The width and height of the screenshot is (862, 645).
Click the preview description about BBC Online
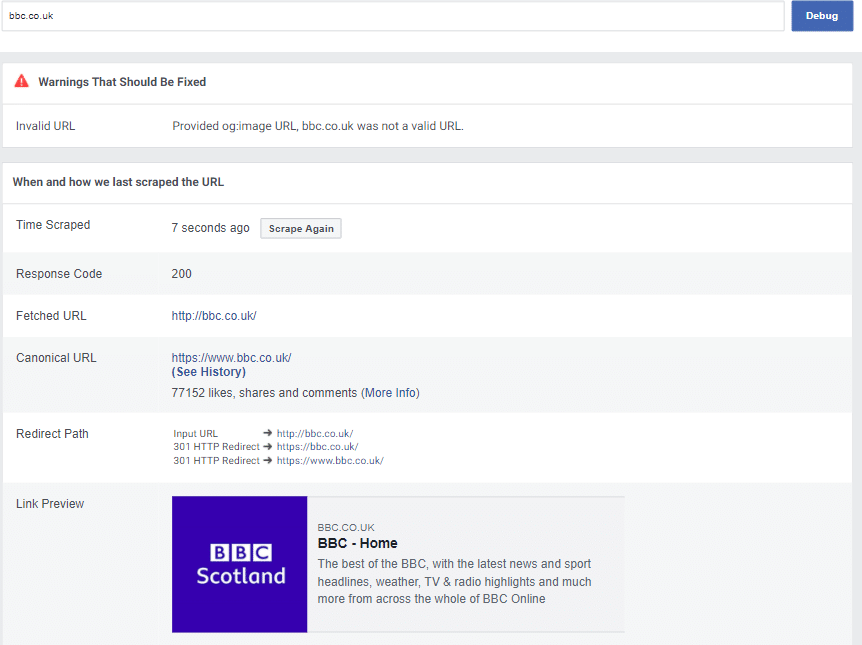pyautogui.click(x=454, y=581)
